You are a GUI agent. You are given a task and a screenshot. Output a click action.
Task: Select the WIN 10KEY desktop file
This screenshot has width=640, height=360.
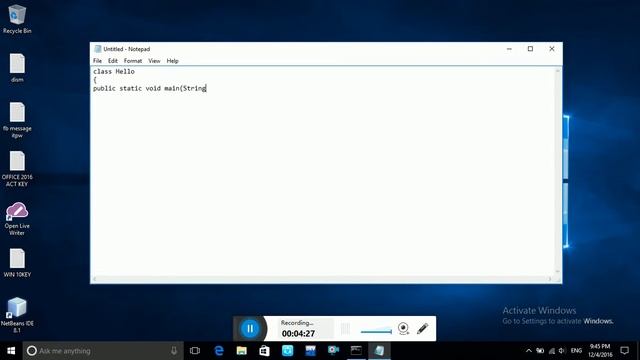17,263
